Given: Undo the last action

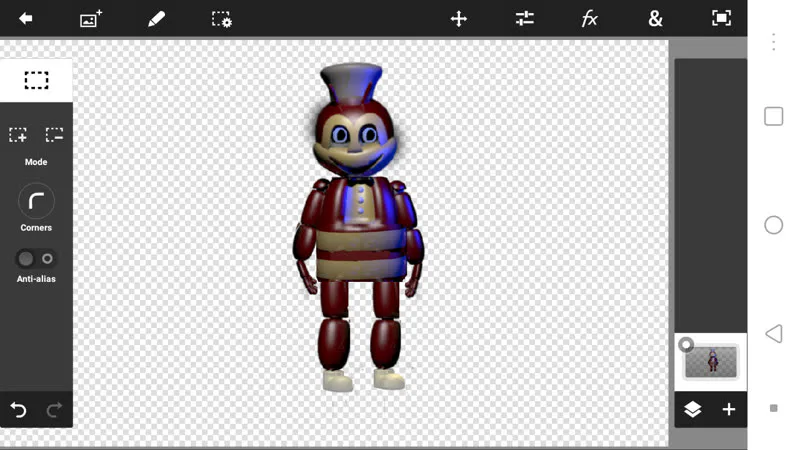Looking at the screenshot, I should point(18,410).
